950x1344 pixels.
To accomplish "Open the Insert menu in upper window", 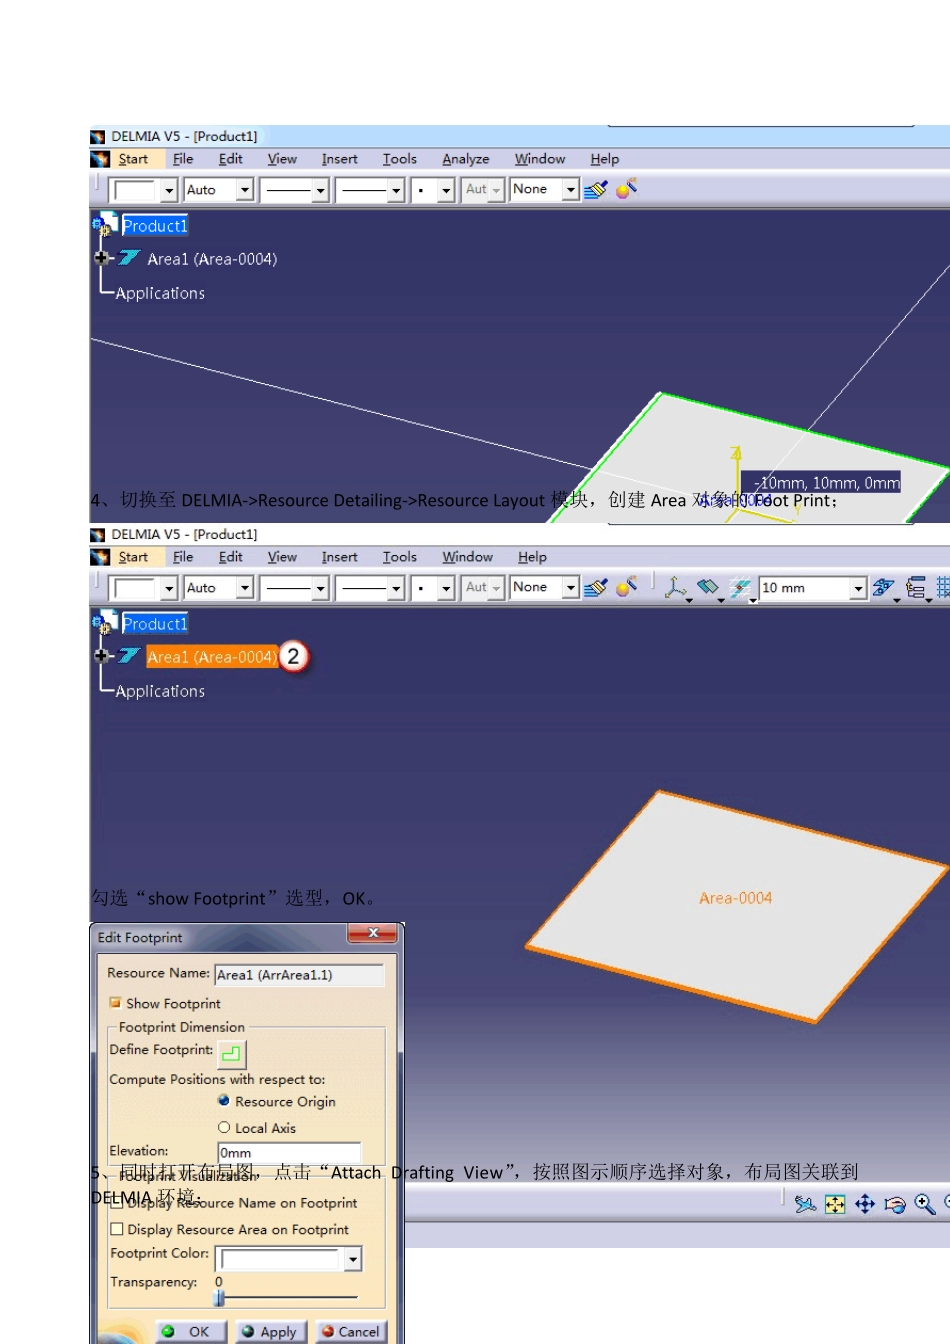I will tap(340, 159).
